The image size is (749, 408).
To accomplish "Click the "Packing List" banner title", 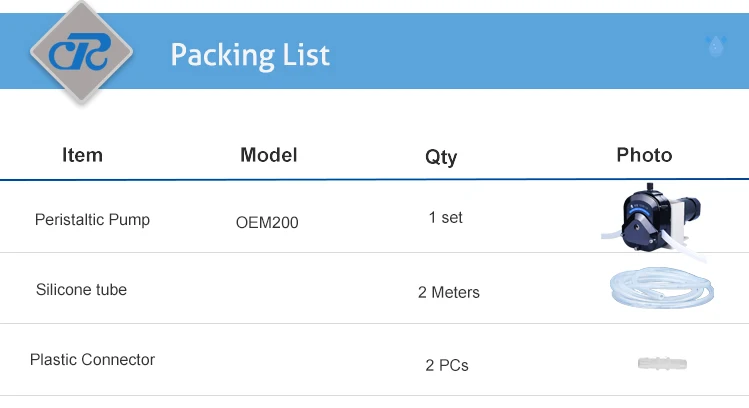I will point(250,54).
